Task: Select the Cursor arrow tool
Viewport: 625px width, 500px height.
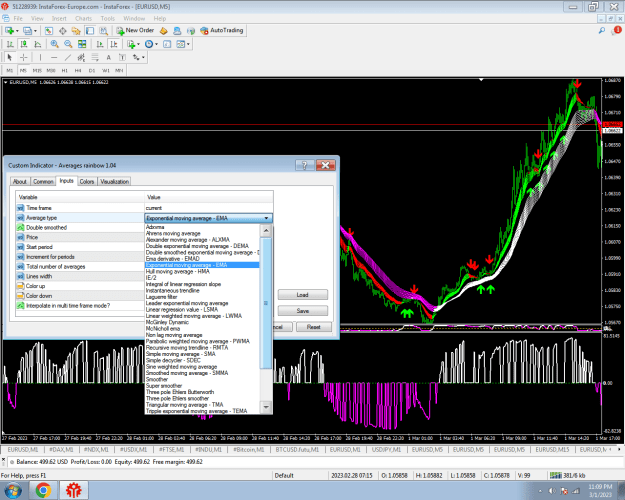Action: click(x=10, y=57)
